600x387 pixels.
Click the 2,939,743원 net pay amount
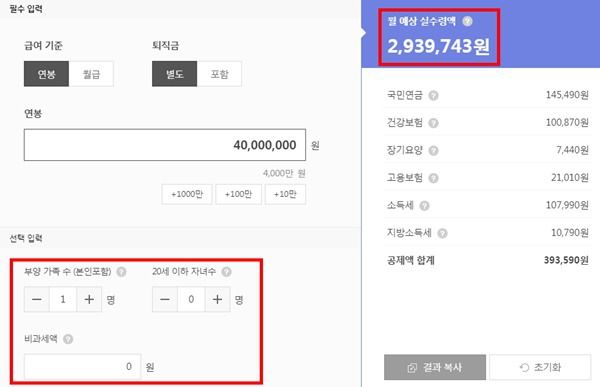click(x=439, y=46)
